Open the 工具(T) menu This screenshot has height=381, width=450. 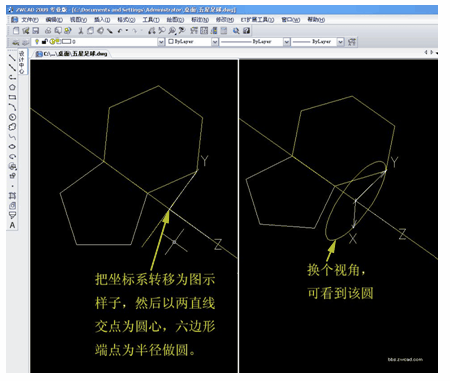point(151,20)
